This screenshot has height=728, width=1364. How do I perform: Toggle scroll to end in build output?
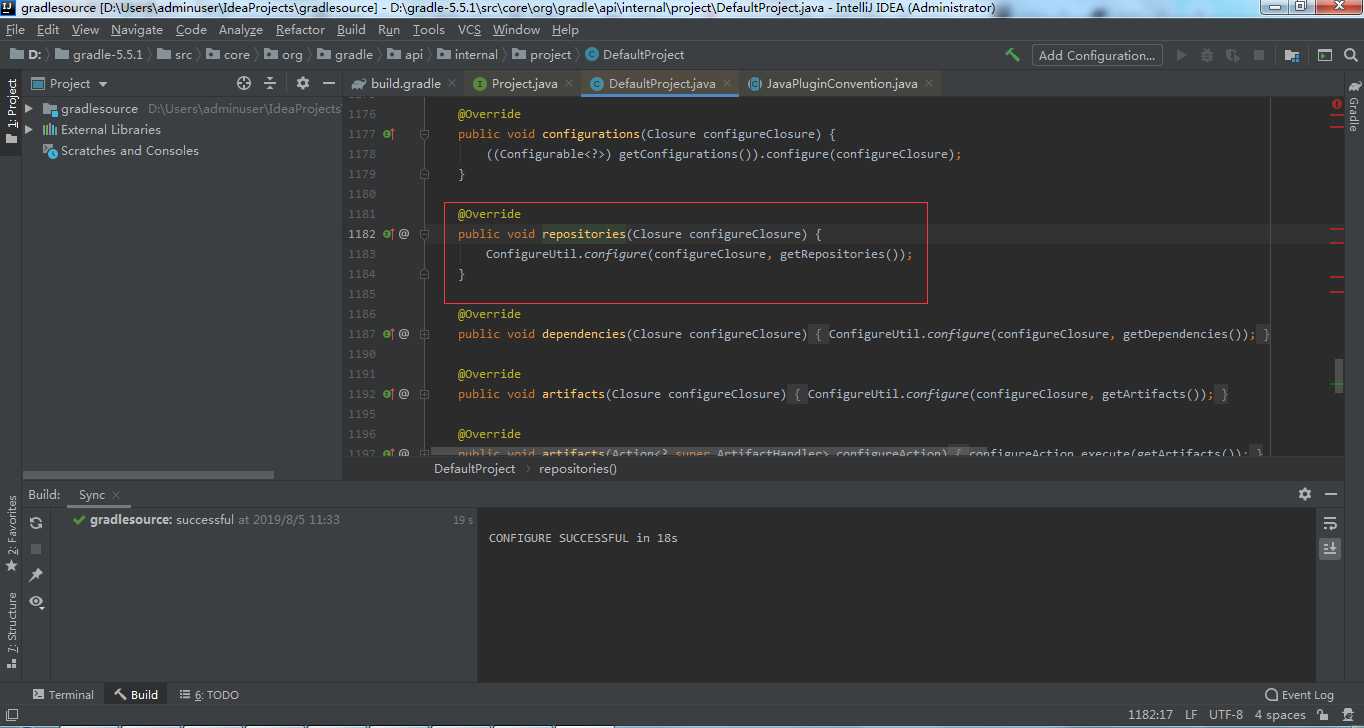[1330, 548]
